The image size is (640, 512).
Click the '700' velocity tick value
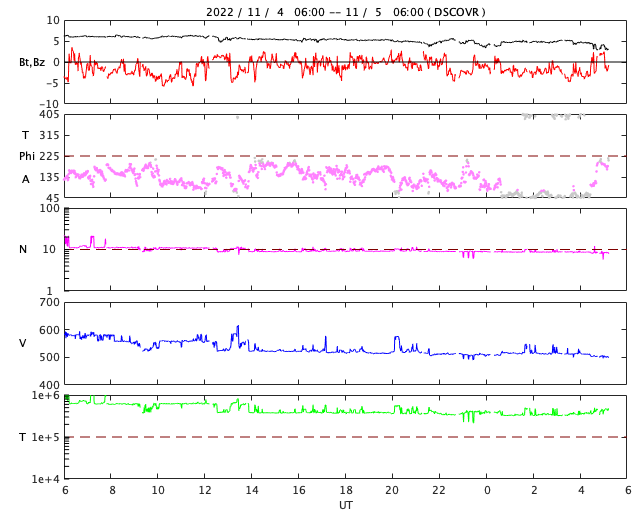point(49,303)
